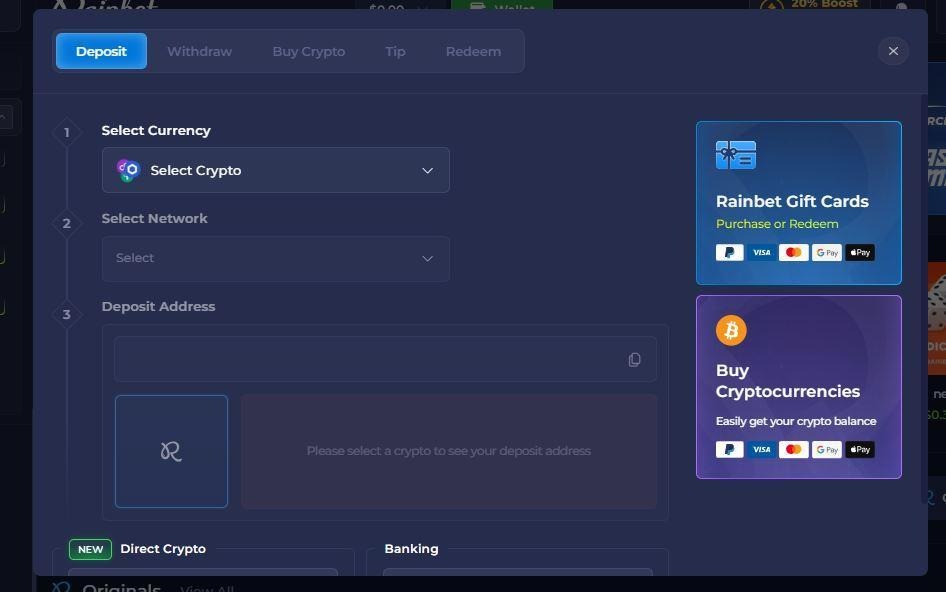Image resolution: width=946 pixels, height=592 pixels.
Task: Click PayPal icon on Buy Cryptocurrencies card
Action: [729, 449]
